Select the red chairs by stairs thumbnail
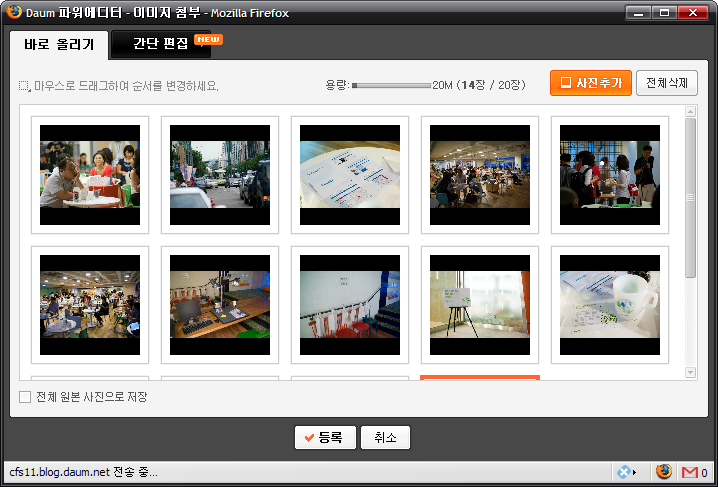 point(350,305)
